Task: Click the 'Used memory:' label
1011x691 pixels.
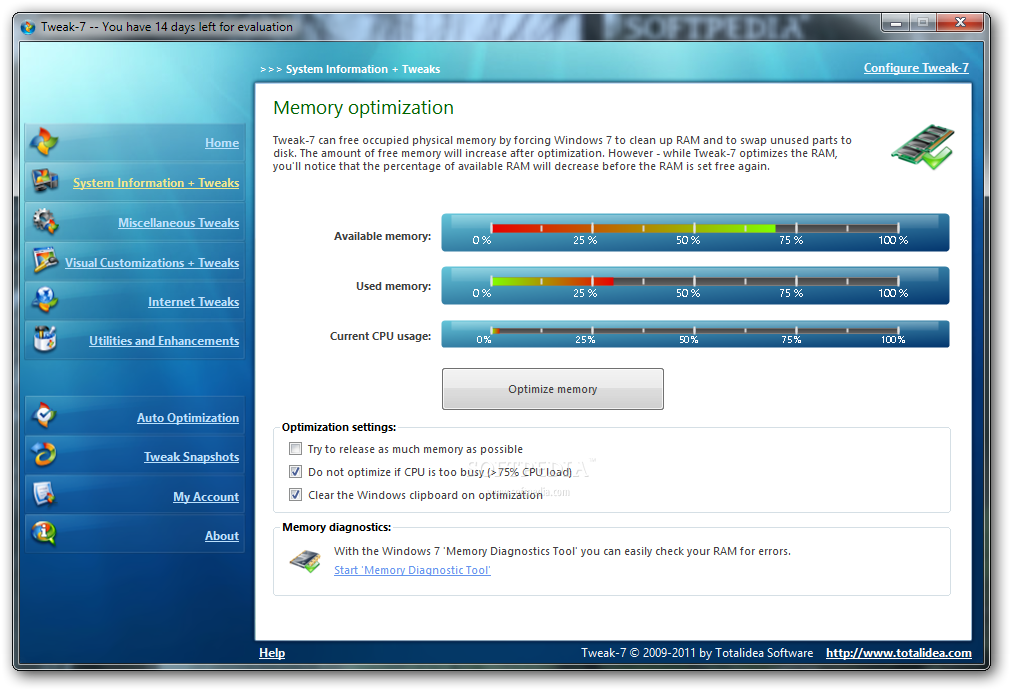Action: coord(393,286)
